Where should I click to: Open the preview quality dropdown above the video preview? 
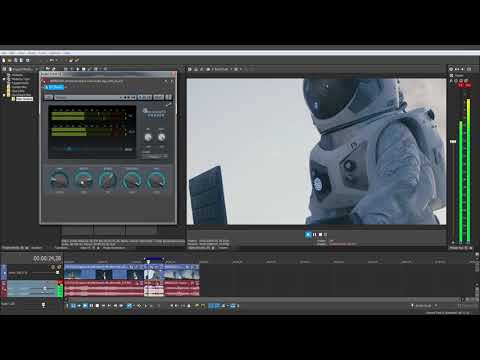click(223, 69)
